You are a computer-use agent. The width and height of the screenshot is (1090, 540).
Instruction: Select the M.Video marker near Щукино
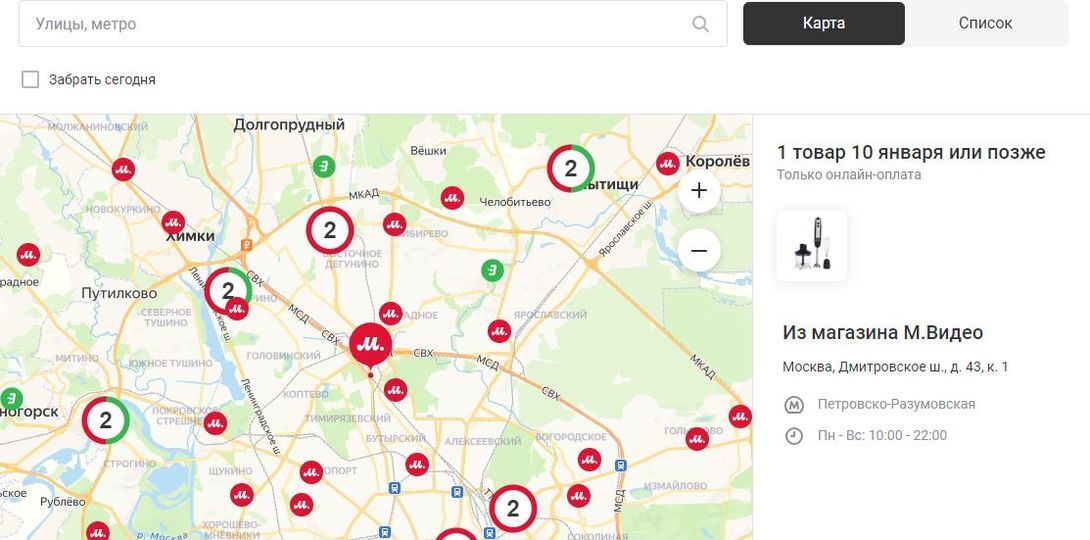pos(241,495)
